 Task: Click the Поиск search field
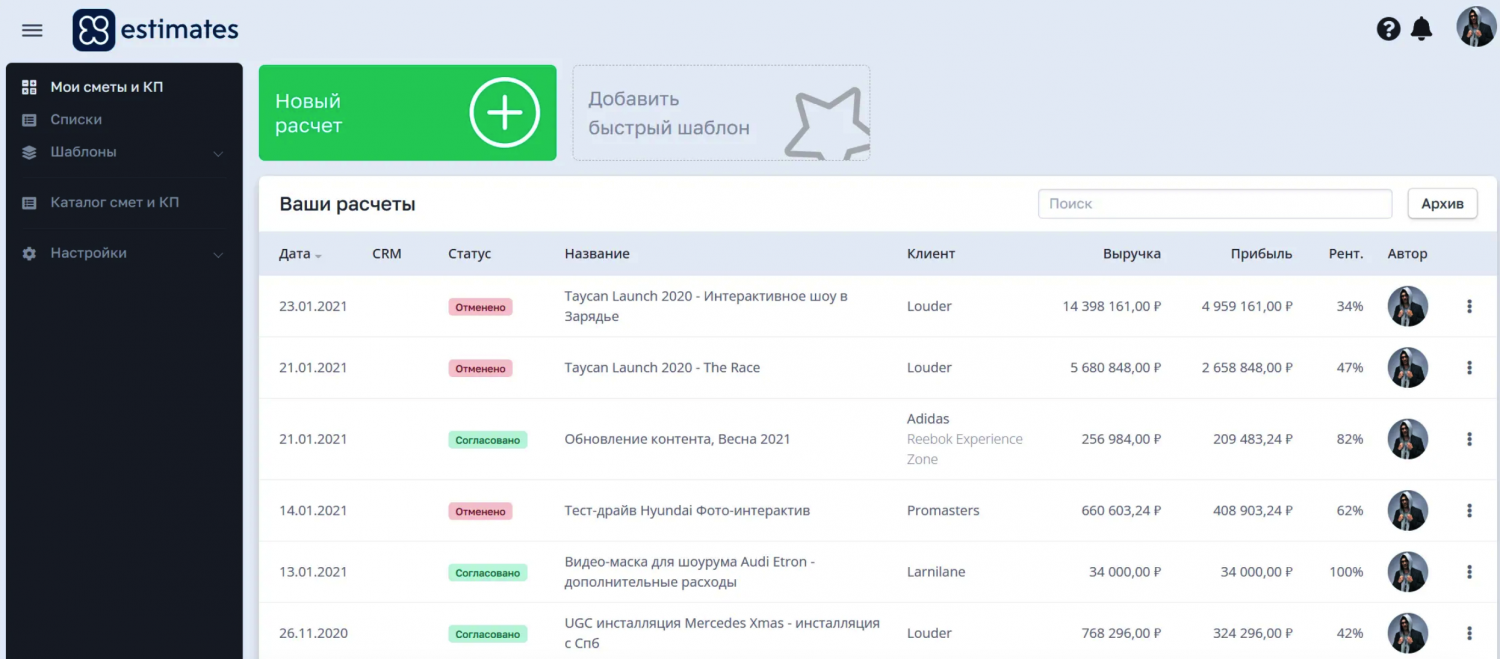[x=1214, y=204]
